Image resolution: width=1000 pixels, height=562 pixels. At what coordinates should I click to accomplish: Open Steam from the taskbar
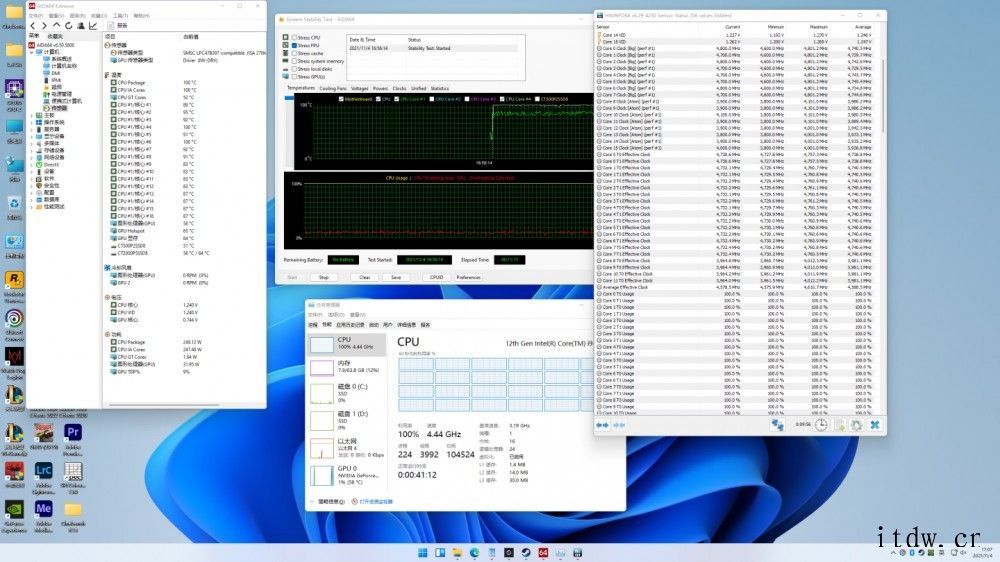tap(526, 552)
